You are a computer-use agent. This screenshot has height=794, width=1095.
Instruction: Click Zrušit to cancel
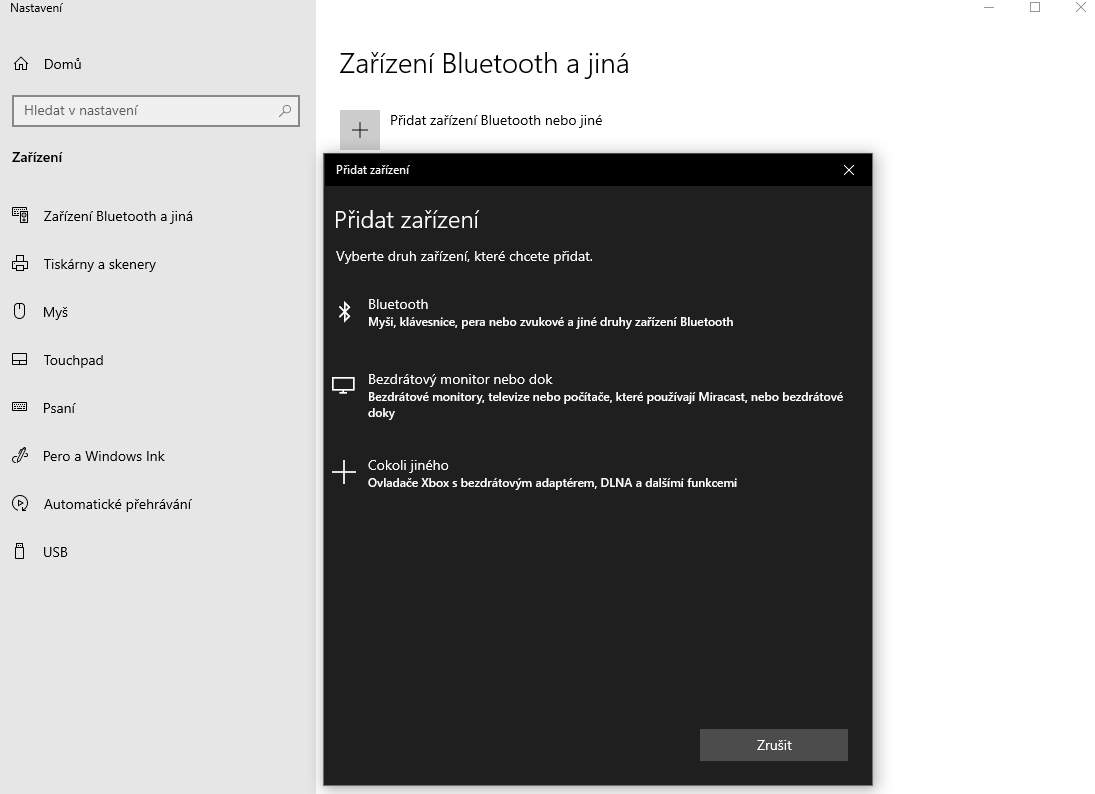coord(774,745)
